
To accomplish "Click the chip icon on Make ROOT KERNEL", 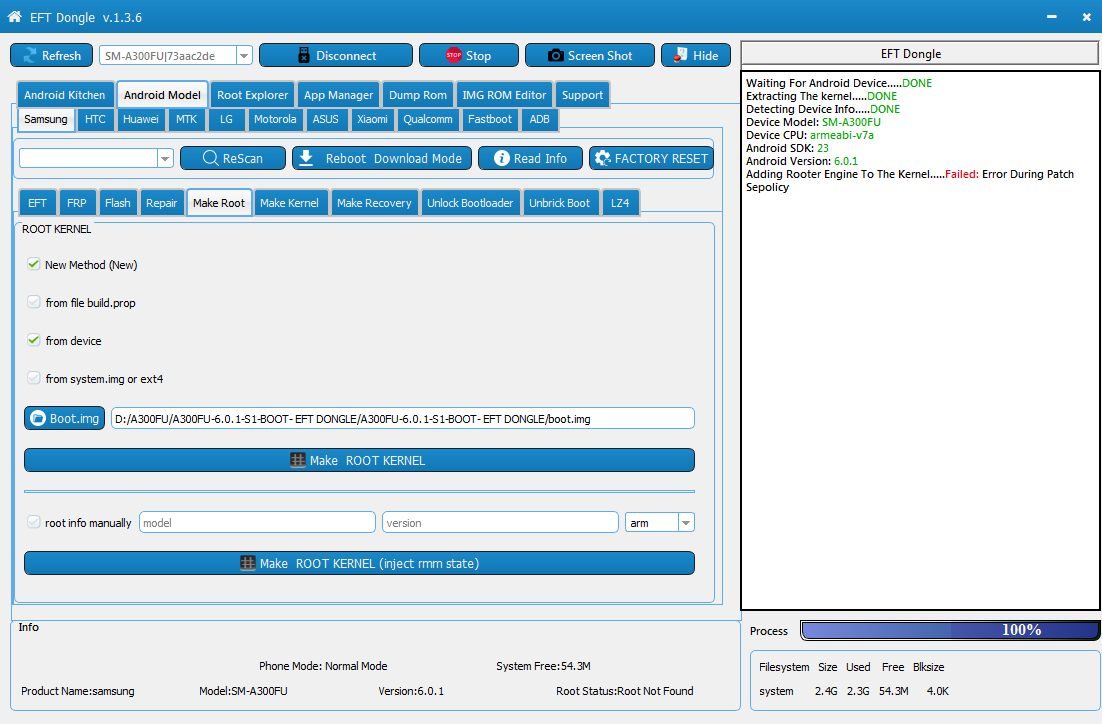I will (x=298, y=460).
